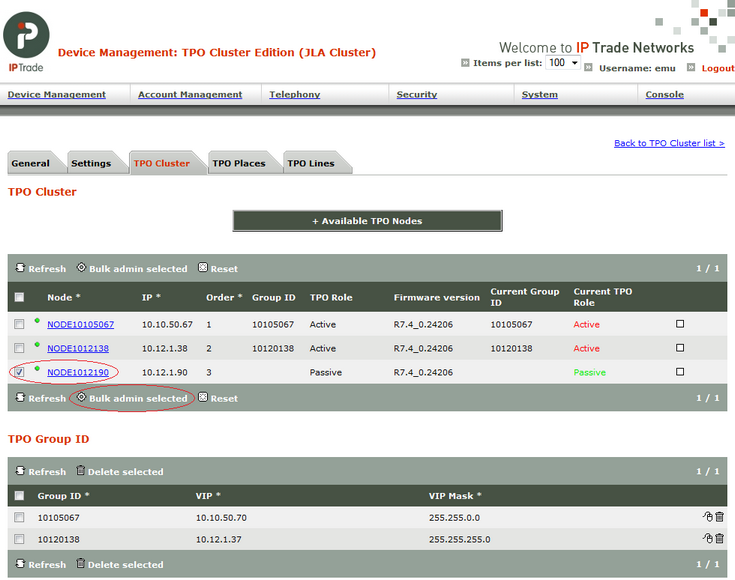735x580 pixels.
Task: Open the NODE10105067 link
Action: click(81, 324)
